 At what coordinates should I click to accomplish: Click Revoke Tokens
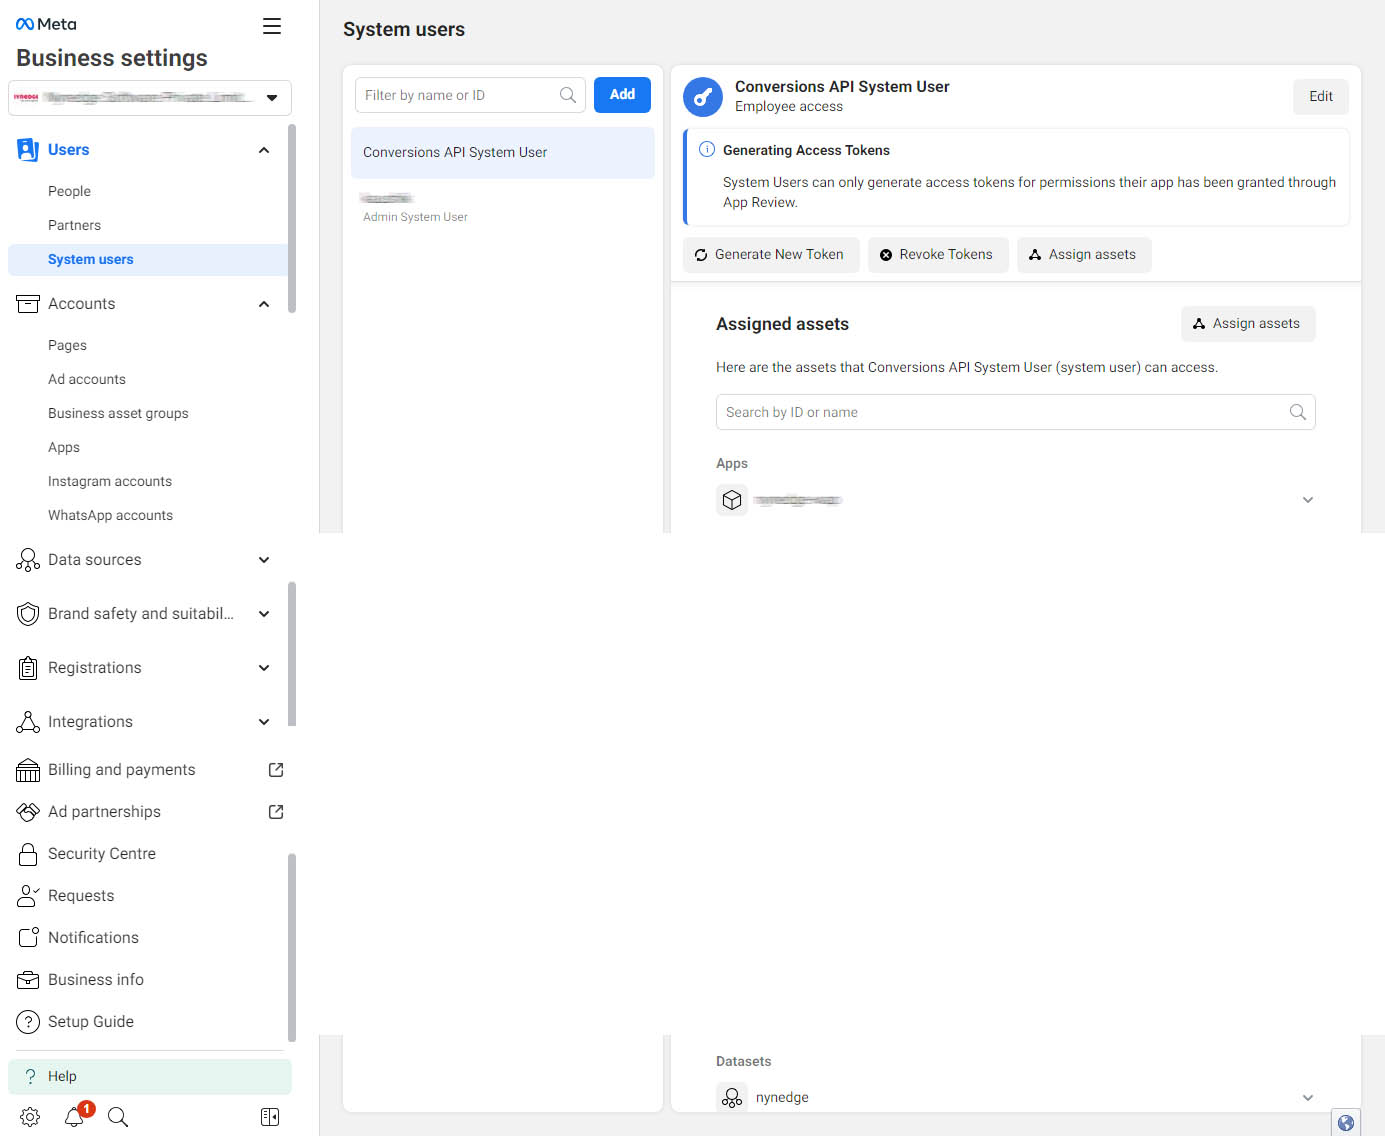coord(937,255)
